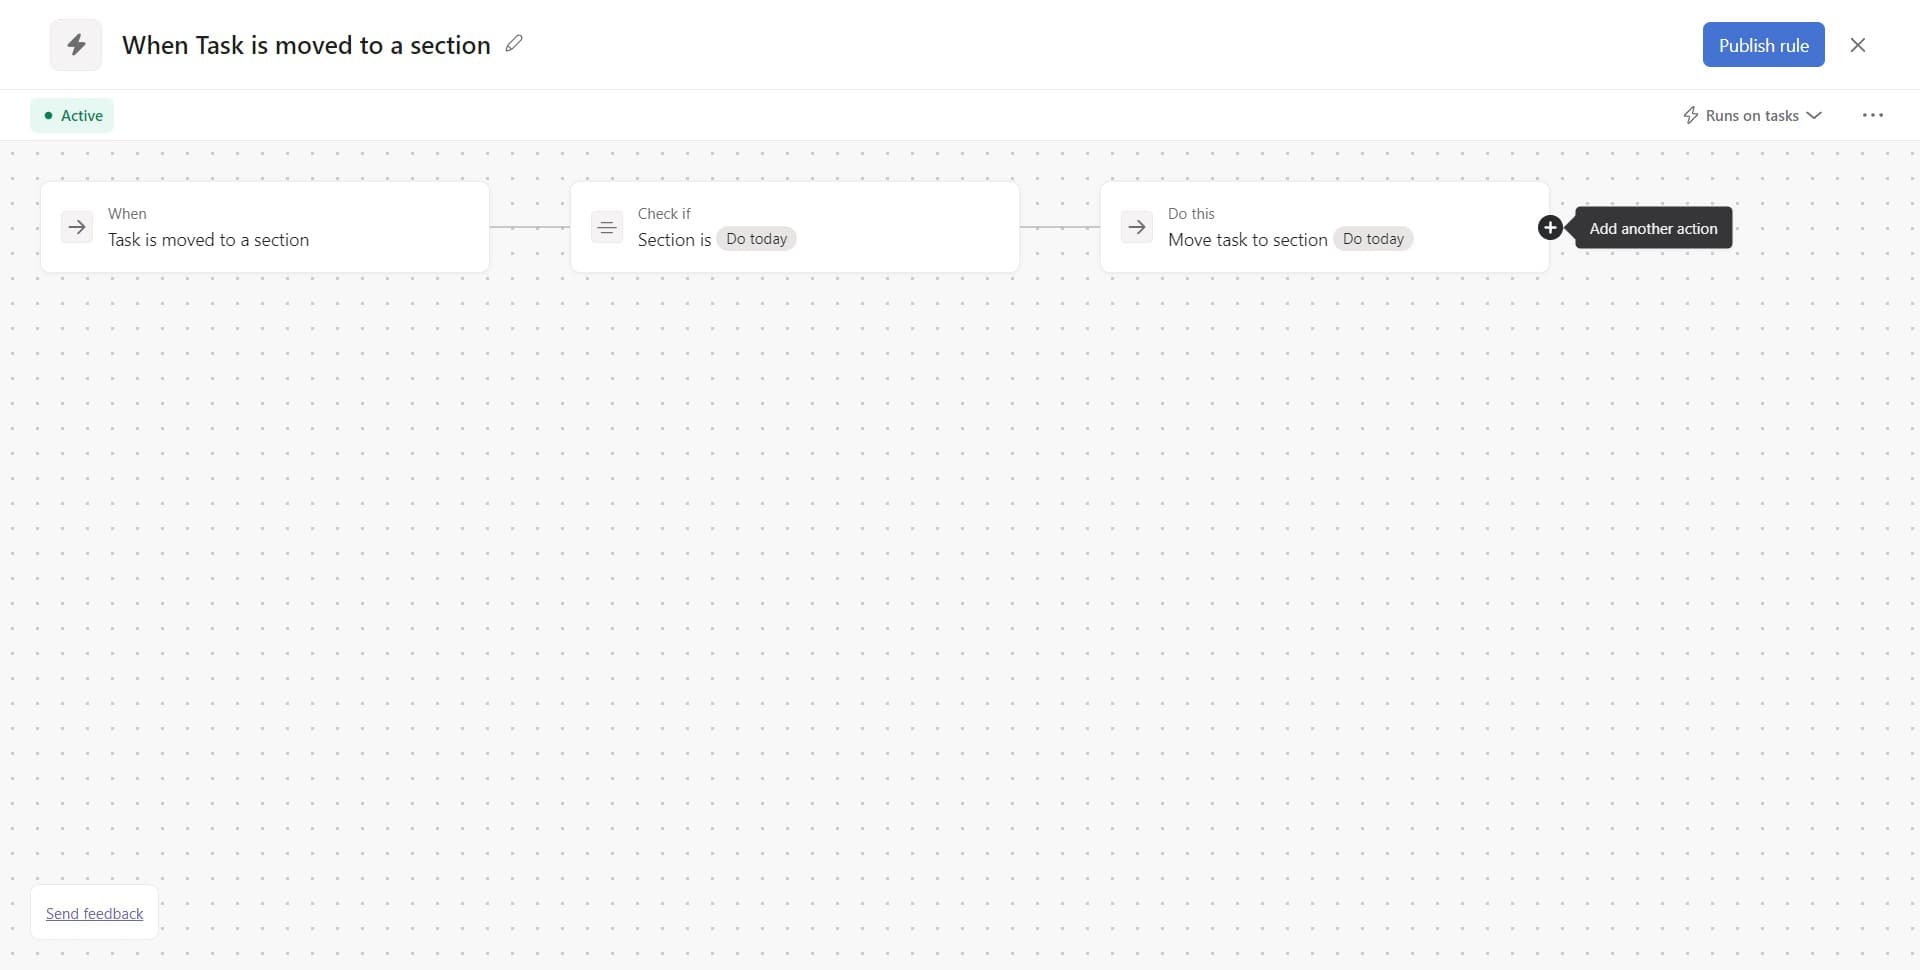Select the Do today condition pill
The width and height of the screenshot is (1920, 970).
point(756,239)
